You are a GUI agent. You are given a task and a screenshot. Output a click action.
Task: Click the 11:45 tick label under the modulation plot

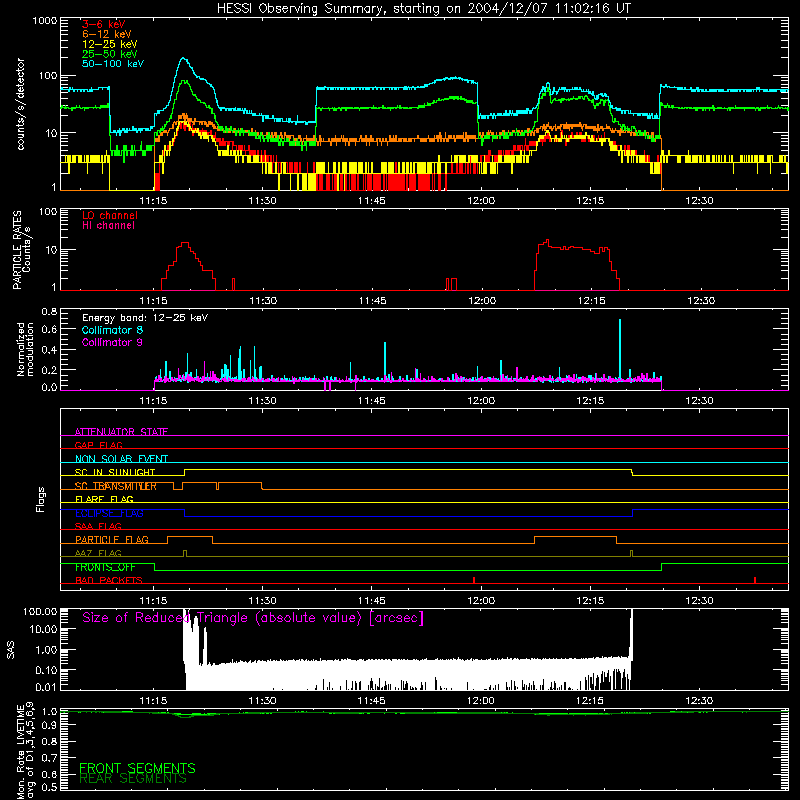(x=372, y=401)
